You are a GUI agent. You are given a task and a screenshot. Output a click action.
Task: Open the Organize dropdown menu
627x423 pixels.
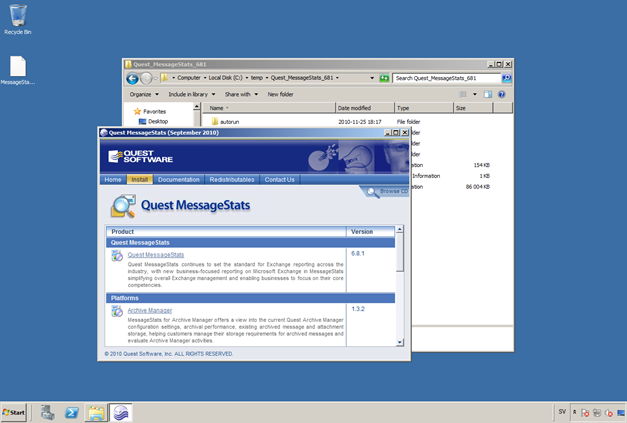pyautogui.click(x=144, y=94)
